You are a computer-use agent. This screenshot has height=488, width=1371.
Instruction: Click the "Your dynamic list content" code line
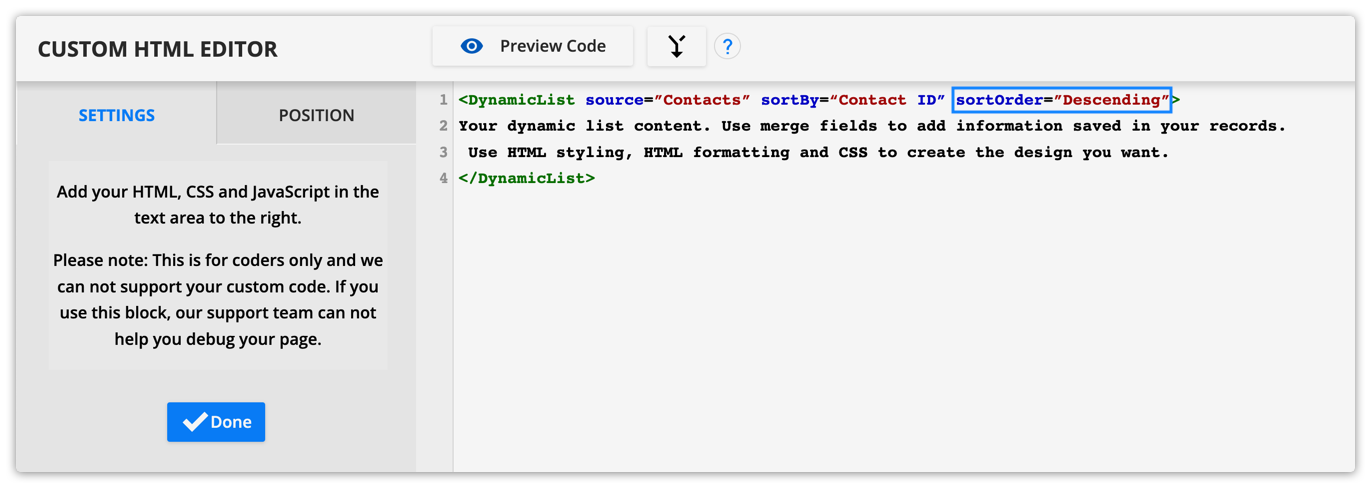(x=872, y=126)
